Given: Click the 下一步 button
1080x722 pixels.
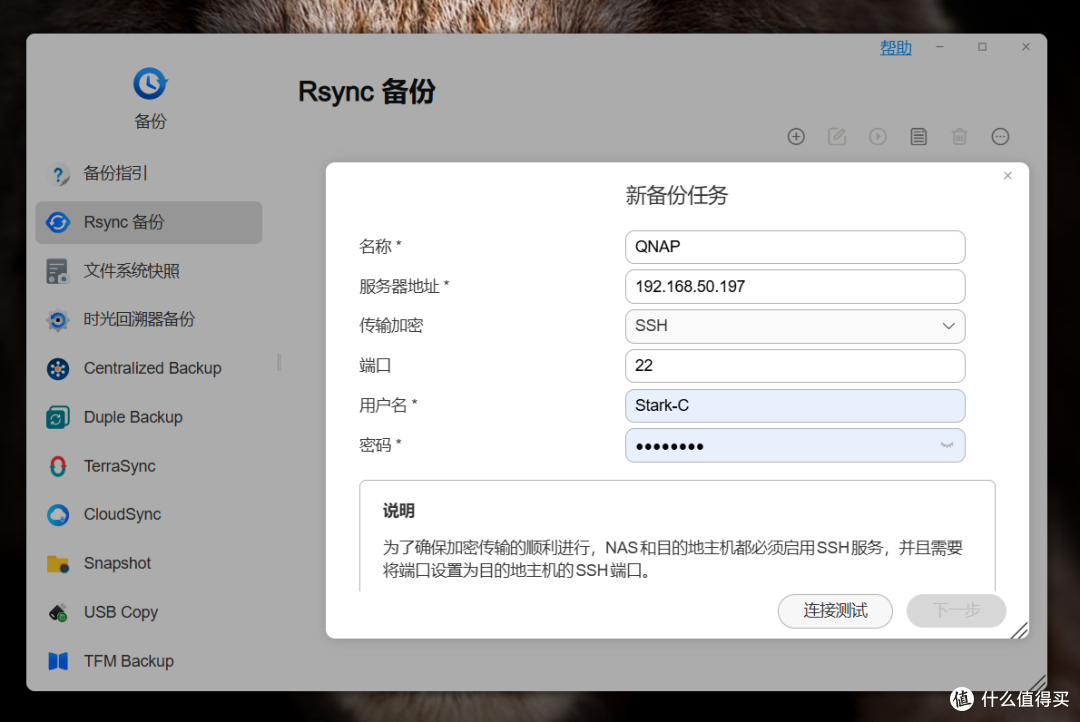Looking at the screenshot, I should coord(956,610).
